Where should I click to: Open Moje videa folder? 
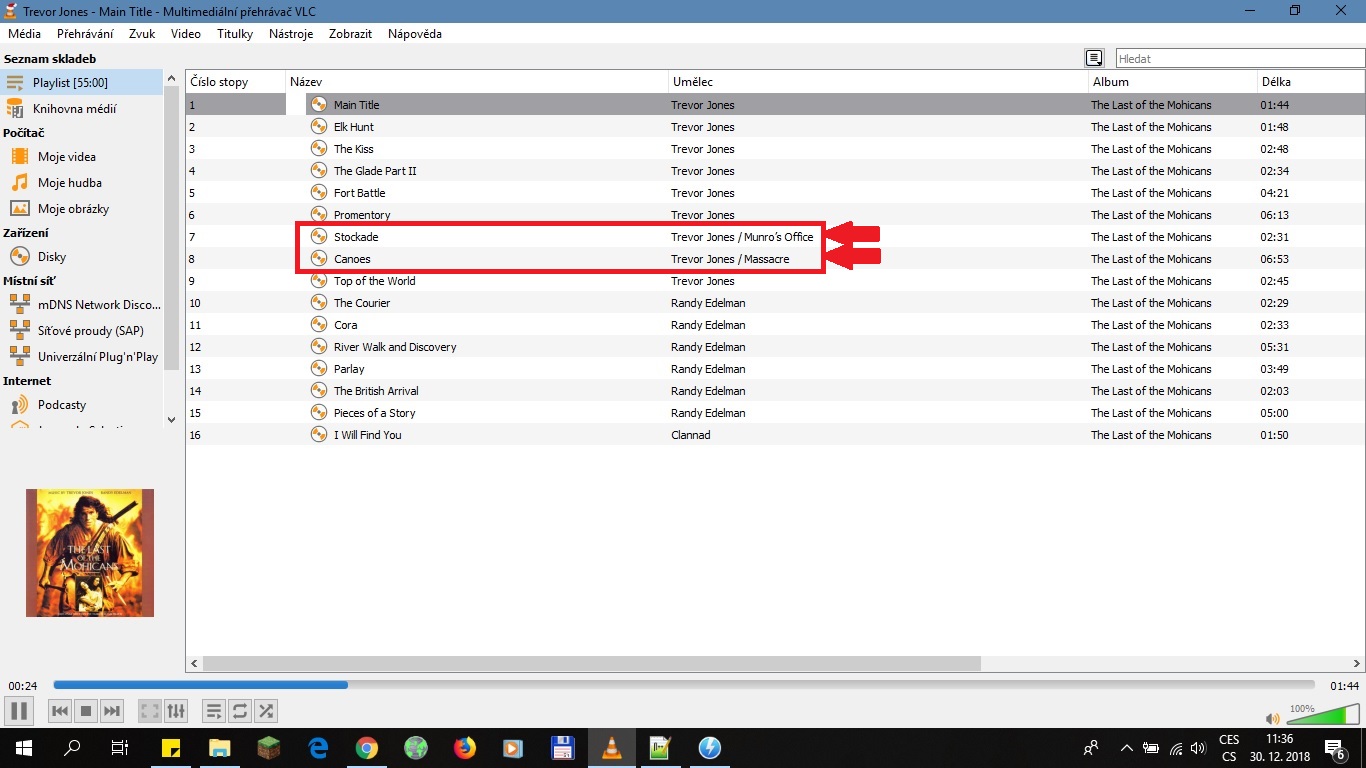pyautogui.click(x=81, y=157)
